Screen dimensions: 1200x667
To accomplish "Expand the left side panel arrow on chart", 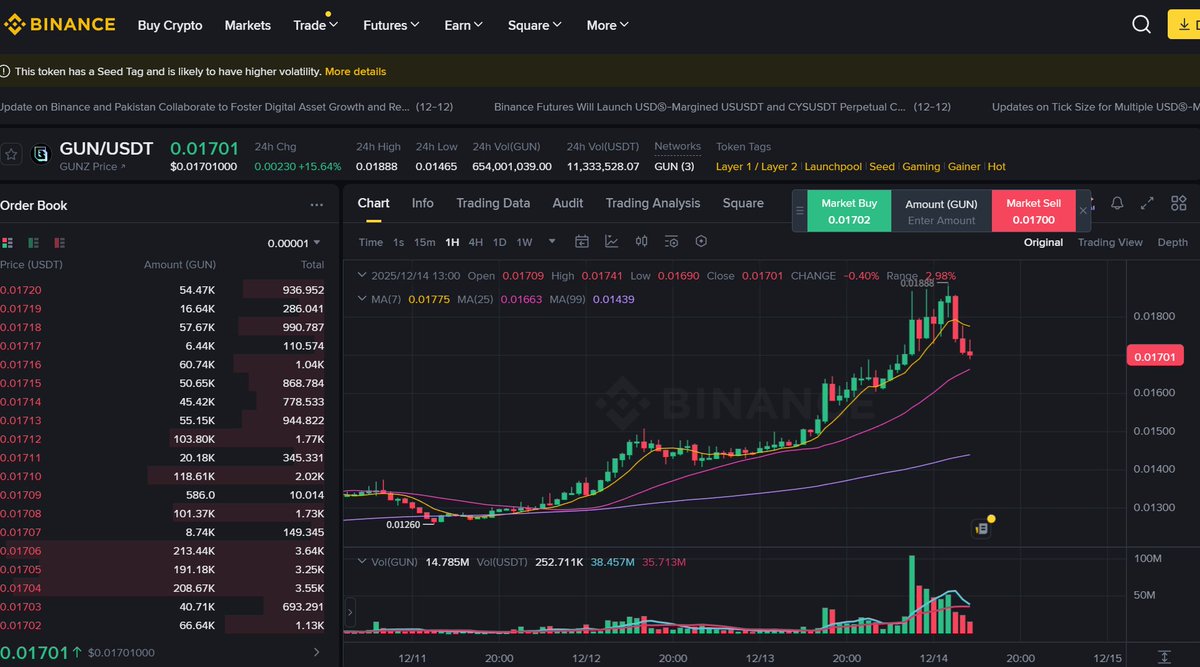I will 350,612.
